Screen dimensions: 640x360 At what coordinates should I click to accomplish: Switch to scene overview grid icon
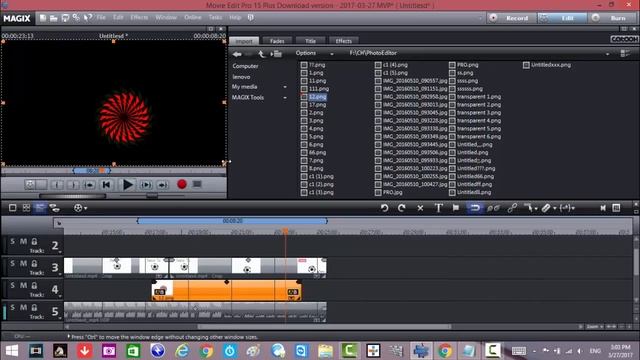click(27, 208)
